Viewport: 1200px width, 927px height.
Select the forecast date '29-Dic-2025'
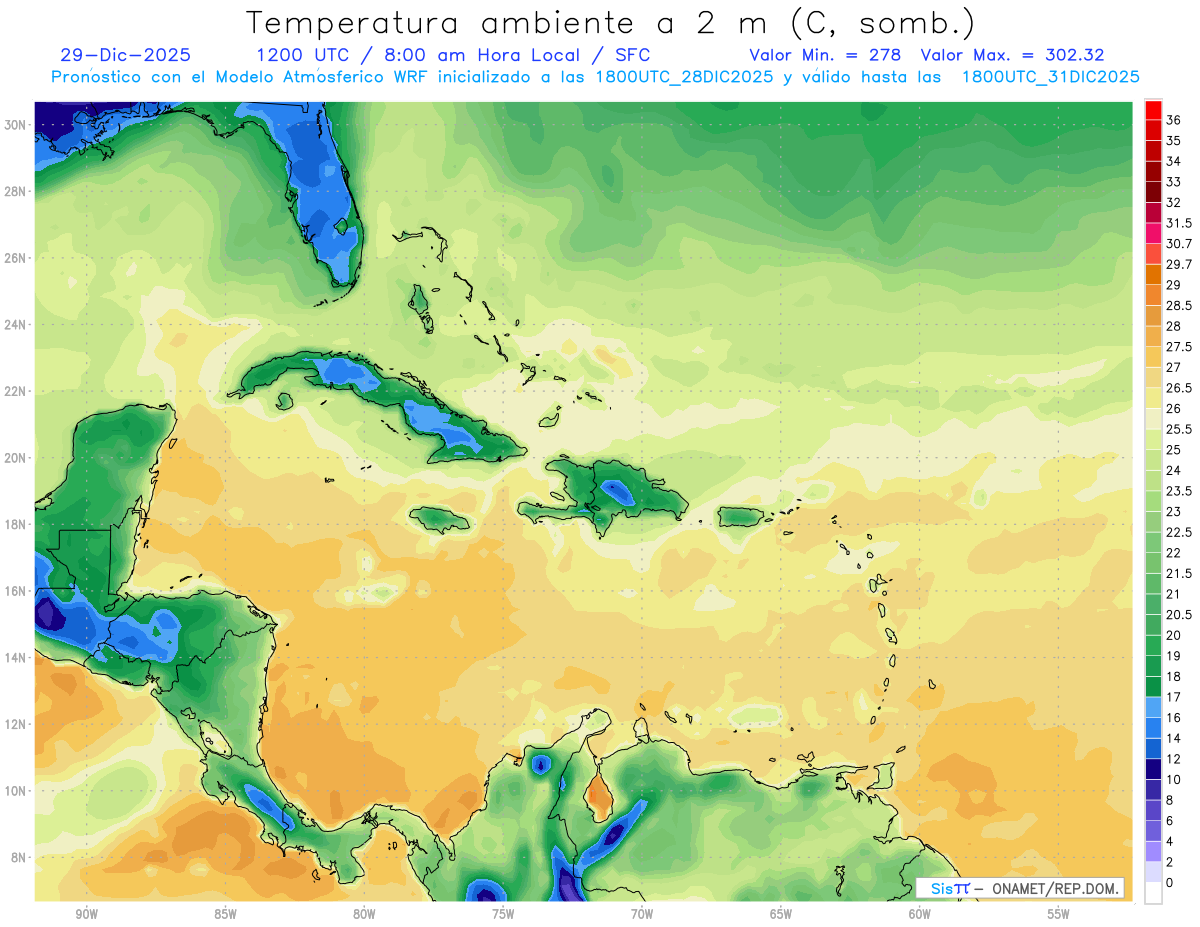click(125, 56)
